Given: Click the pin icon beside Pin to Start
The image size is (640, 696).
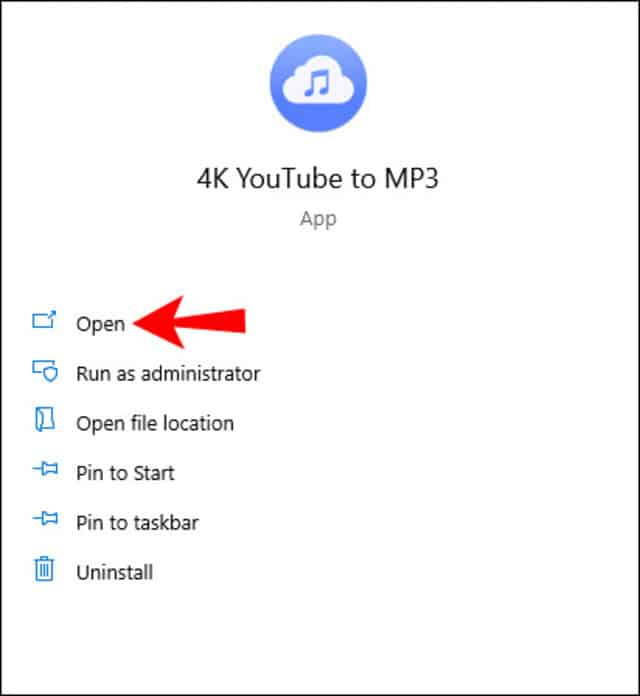Looking at the screenshot, I should tap(45, 469).
